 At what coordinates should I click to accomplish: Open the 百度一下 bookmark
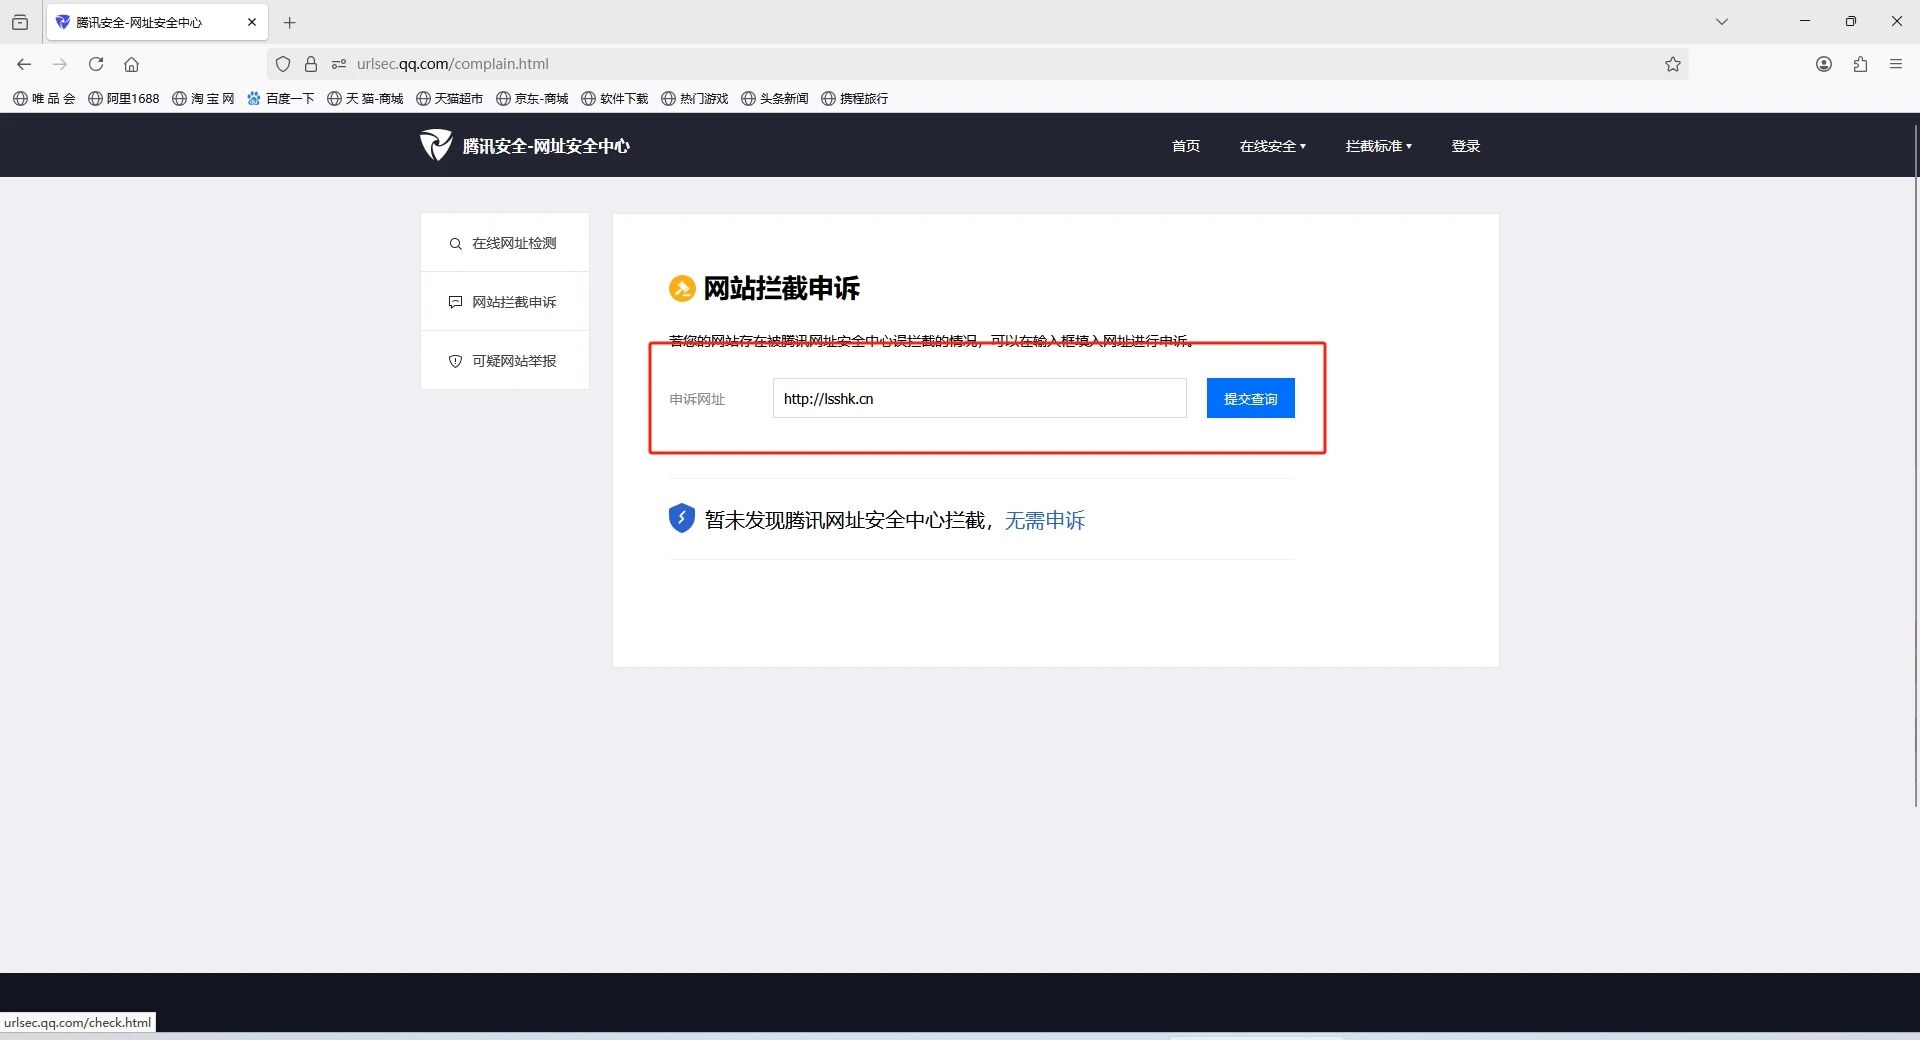coord(281,98)
